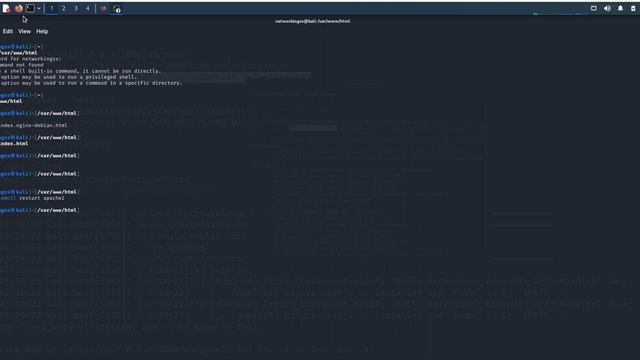This screenshot has height=360, width=640.
Task: Select the 'ndex.html' output line
Action: point(14,144)
